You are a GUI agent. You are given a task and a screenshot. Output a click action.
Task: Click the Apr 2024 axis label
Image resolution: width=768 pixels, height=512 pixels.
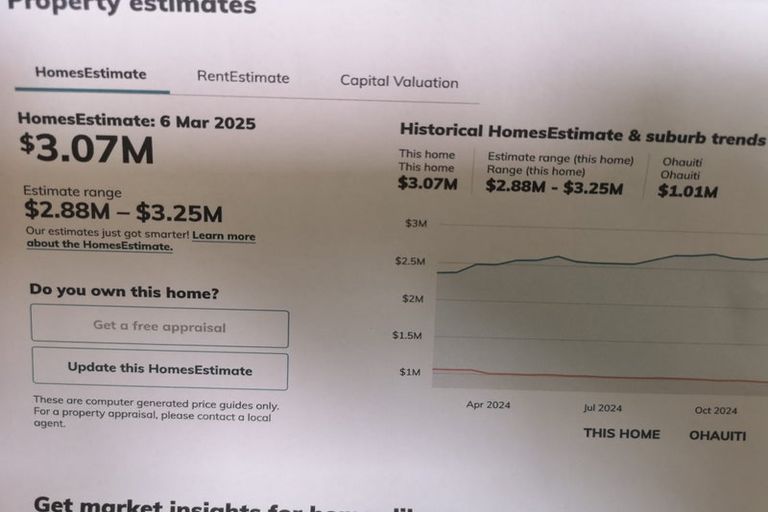click(x=488, y=405)
